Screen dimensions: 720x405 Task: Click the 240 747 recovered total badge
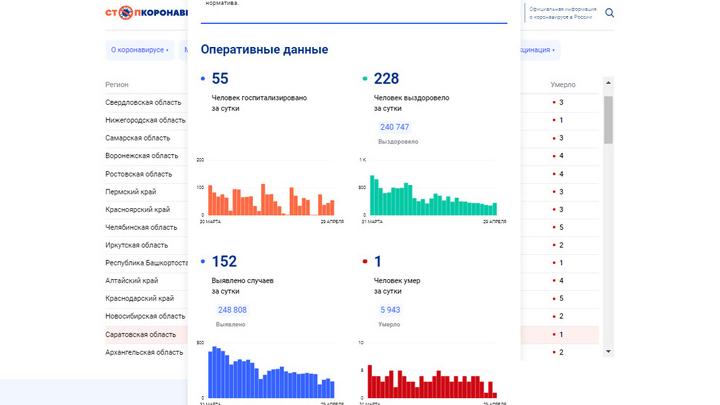394,127
